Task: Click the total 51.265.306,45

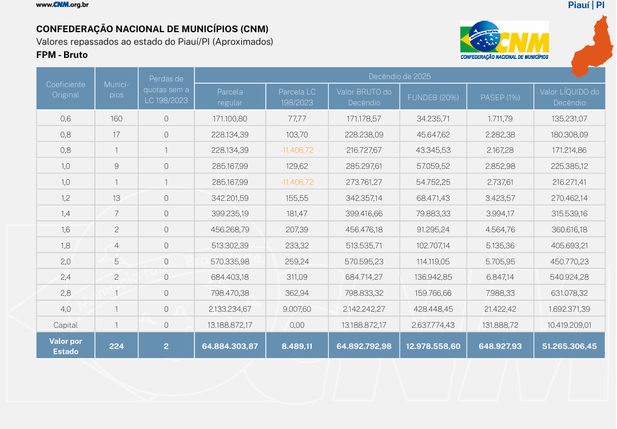Action: point(569,346)
